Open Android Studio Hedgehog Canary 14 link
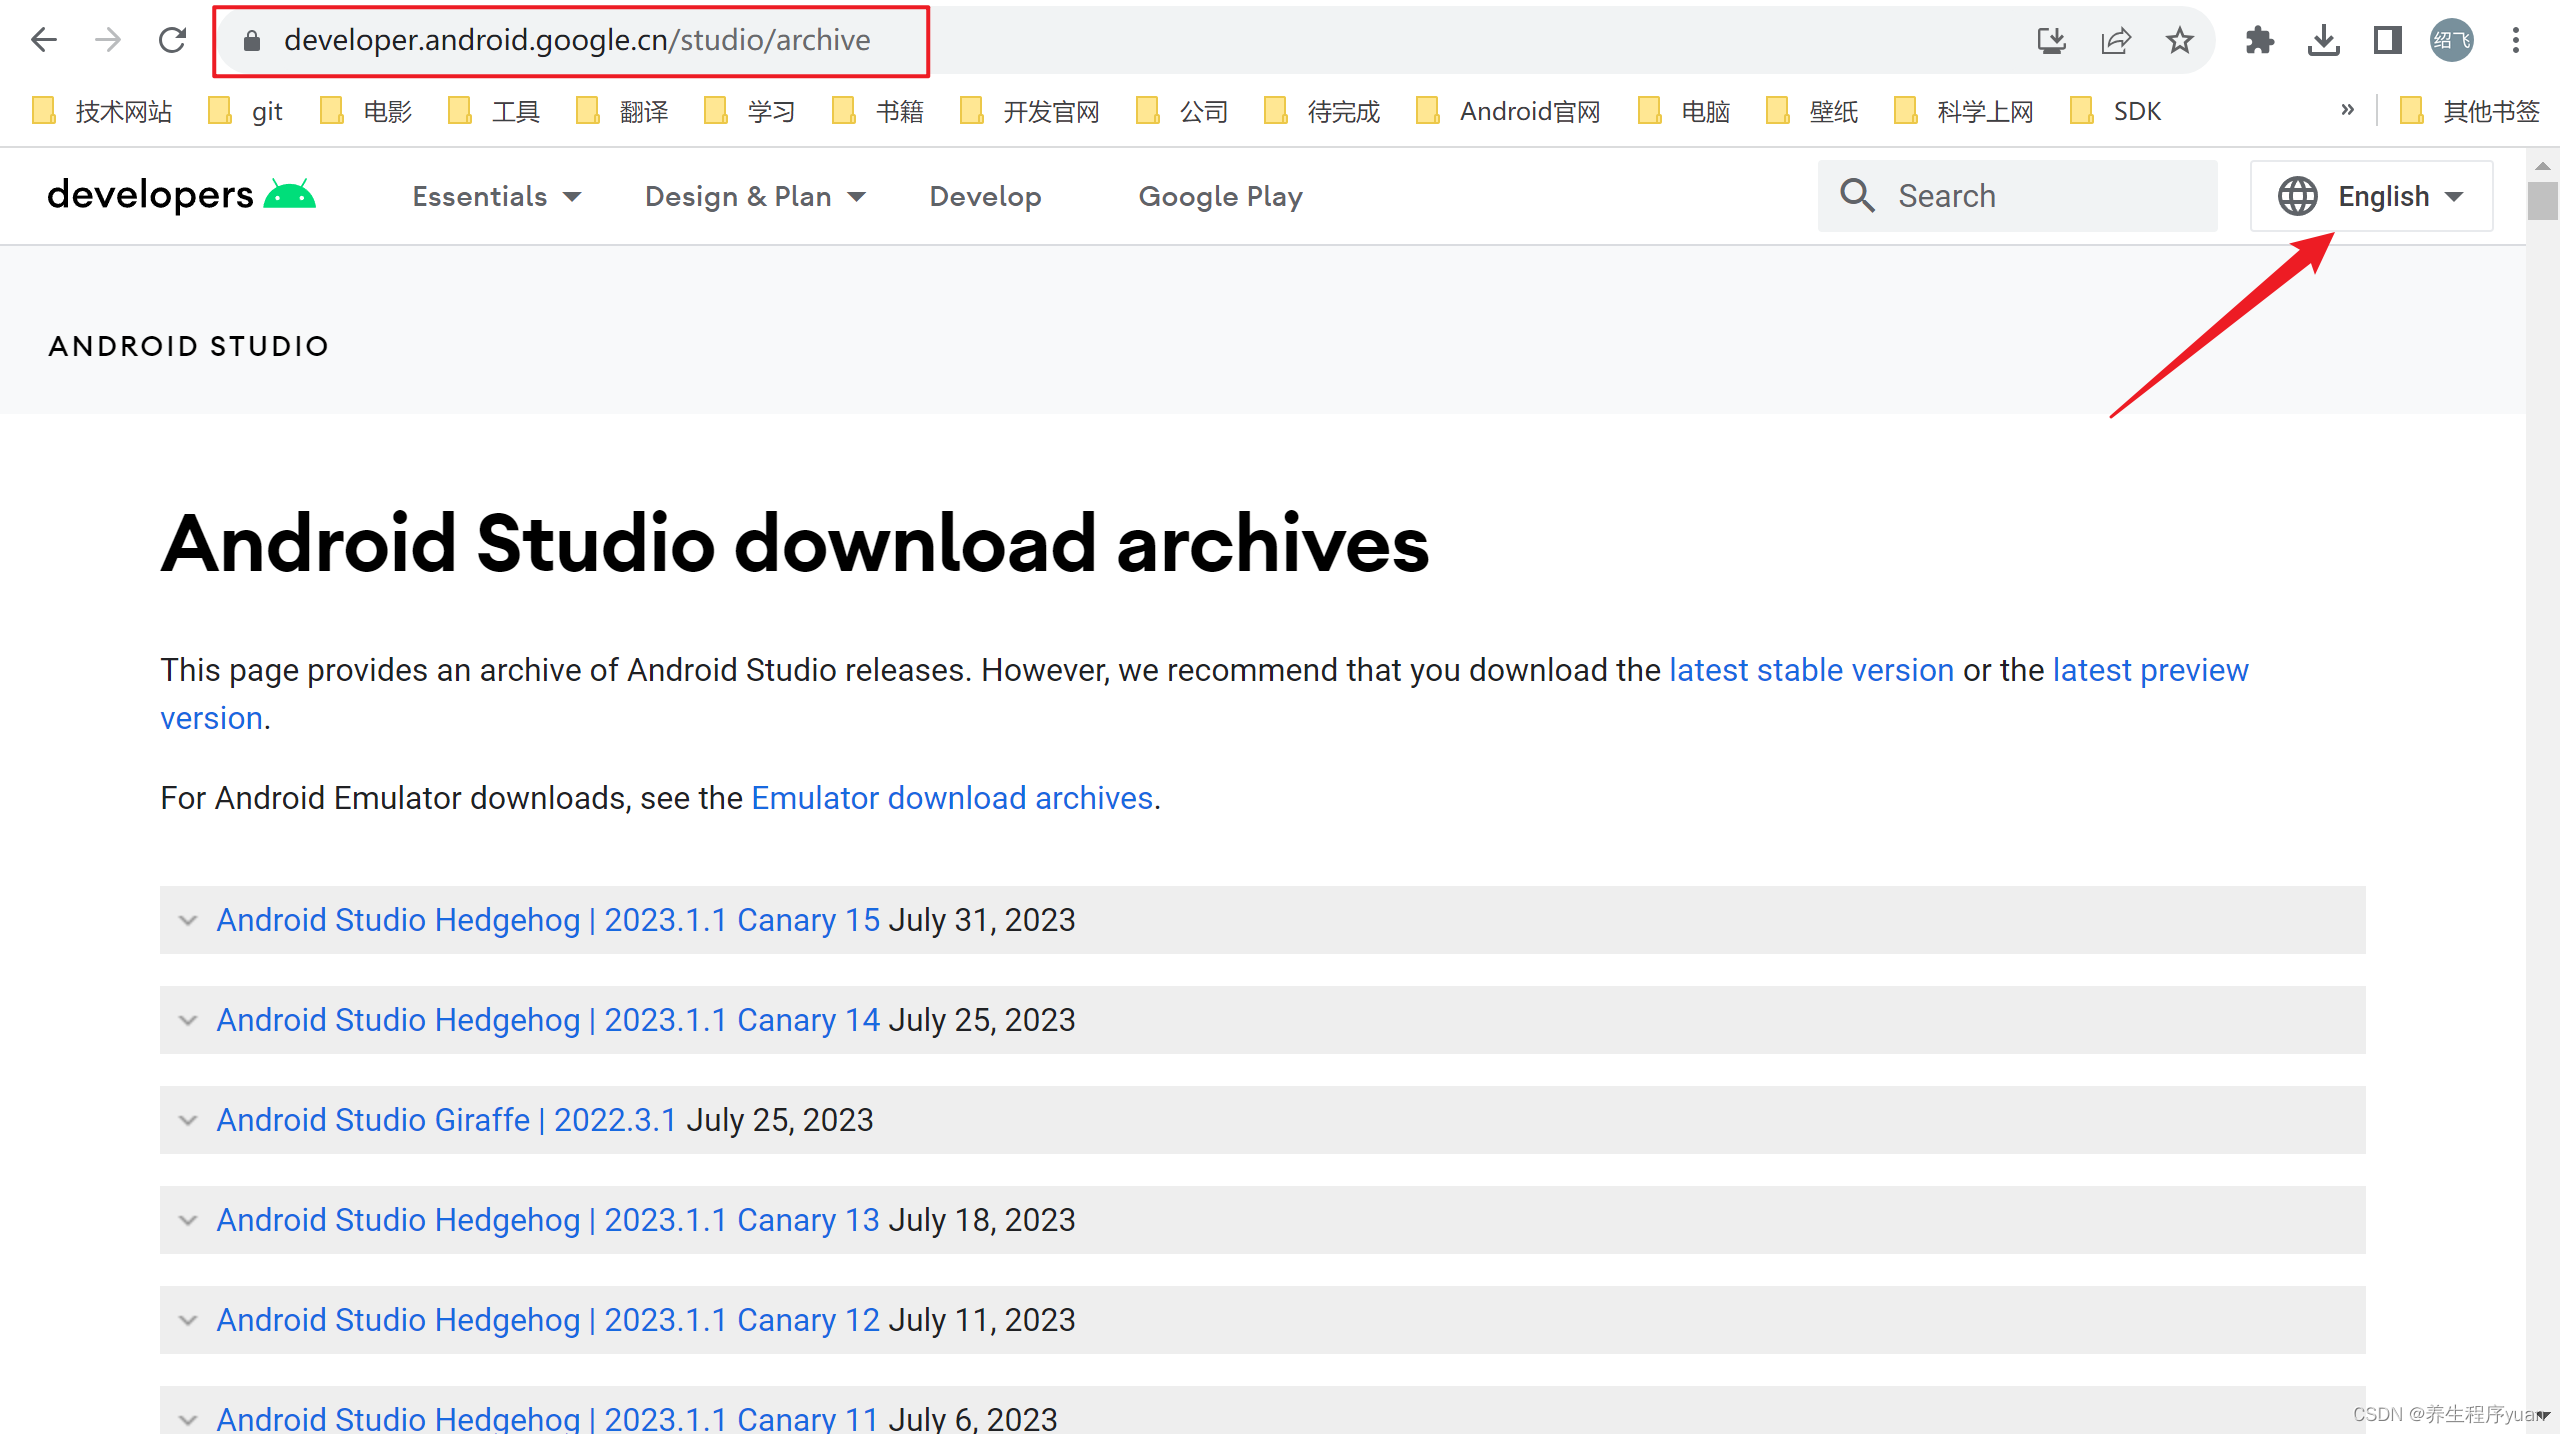Viewport: 2560px width, 1434px height. (548, 1020)
